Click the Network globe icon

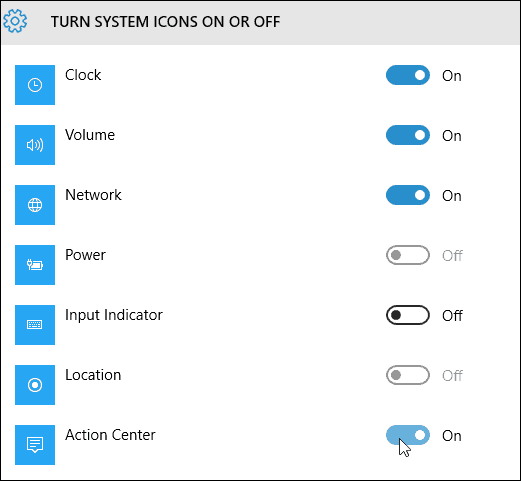click(x=35, y=205)
